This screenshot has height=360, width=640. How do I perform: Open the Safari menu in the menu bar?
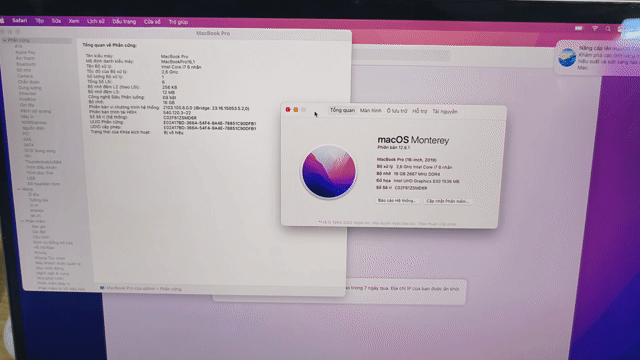point(19,20)
